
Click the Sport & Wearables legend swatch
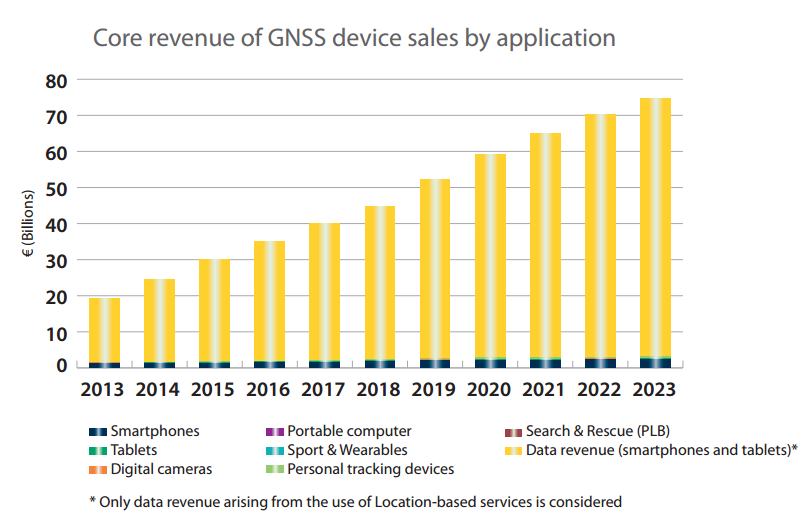tap(274, 451)
